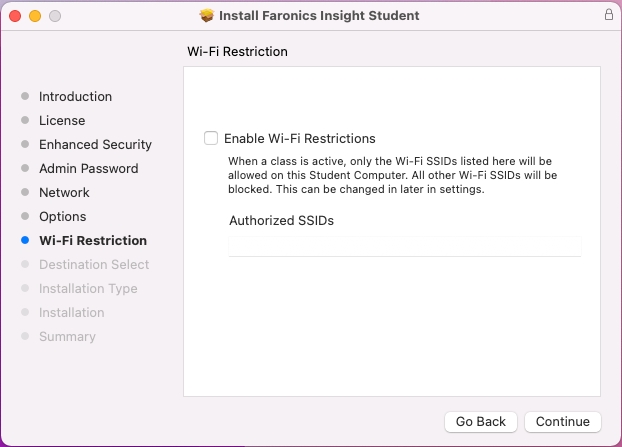Select the Network step in sidebar
This screenshot has height=447, width=622.
(64, 193)
